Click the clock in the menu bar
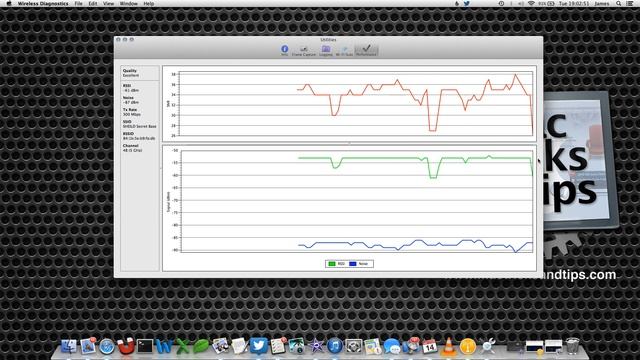This screenshot has height=360, width=640. tap(574, 3)
